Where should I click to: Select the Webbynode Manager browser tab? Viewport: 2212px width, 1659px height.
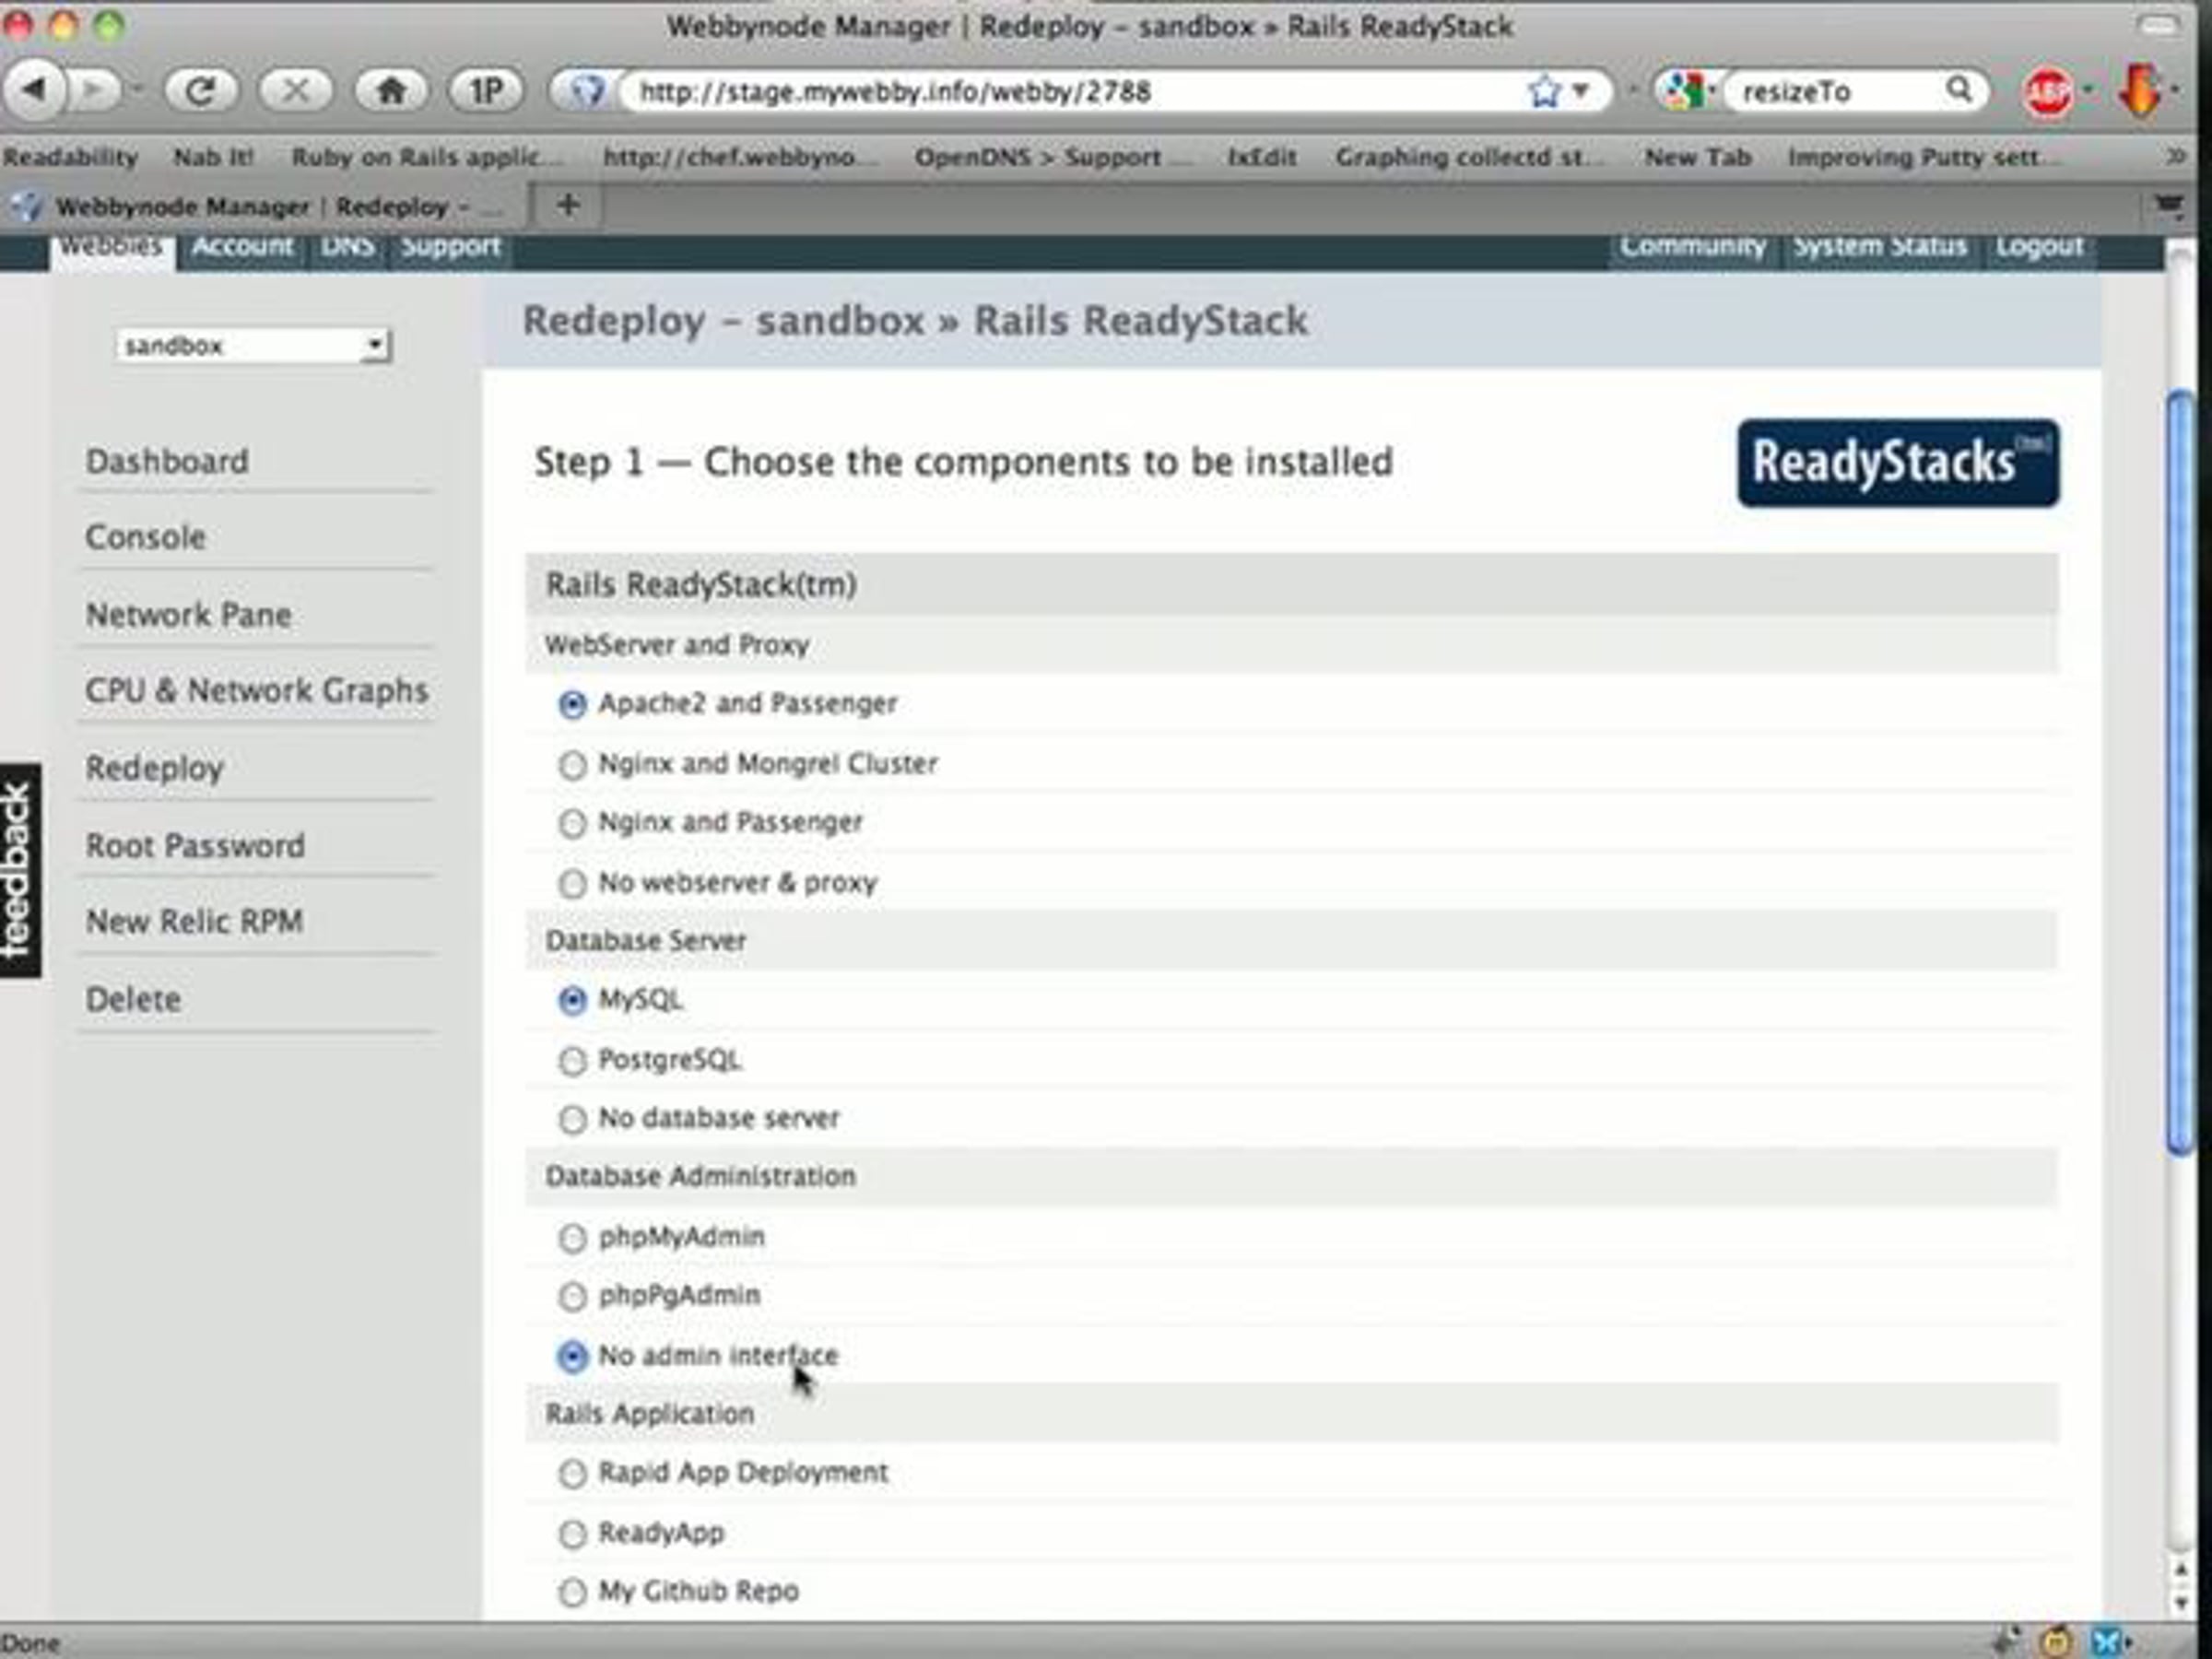(x=264, y=207)
